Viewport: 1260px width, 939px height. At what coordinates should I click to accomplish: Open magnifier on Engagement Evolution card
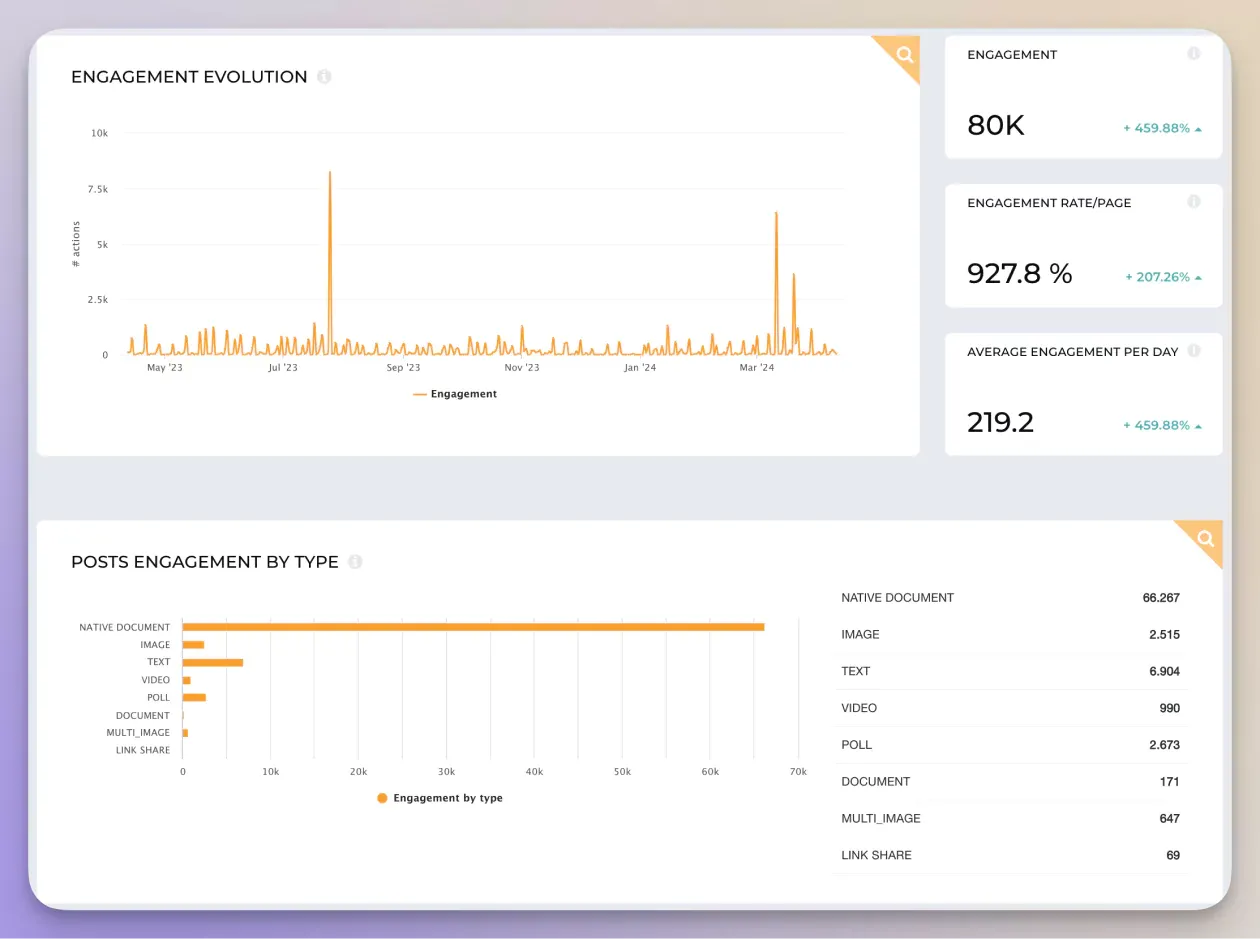(904, 54)
